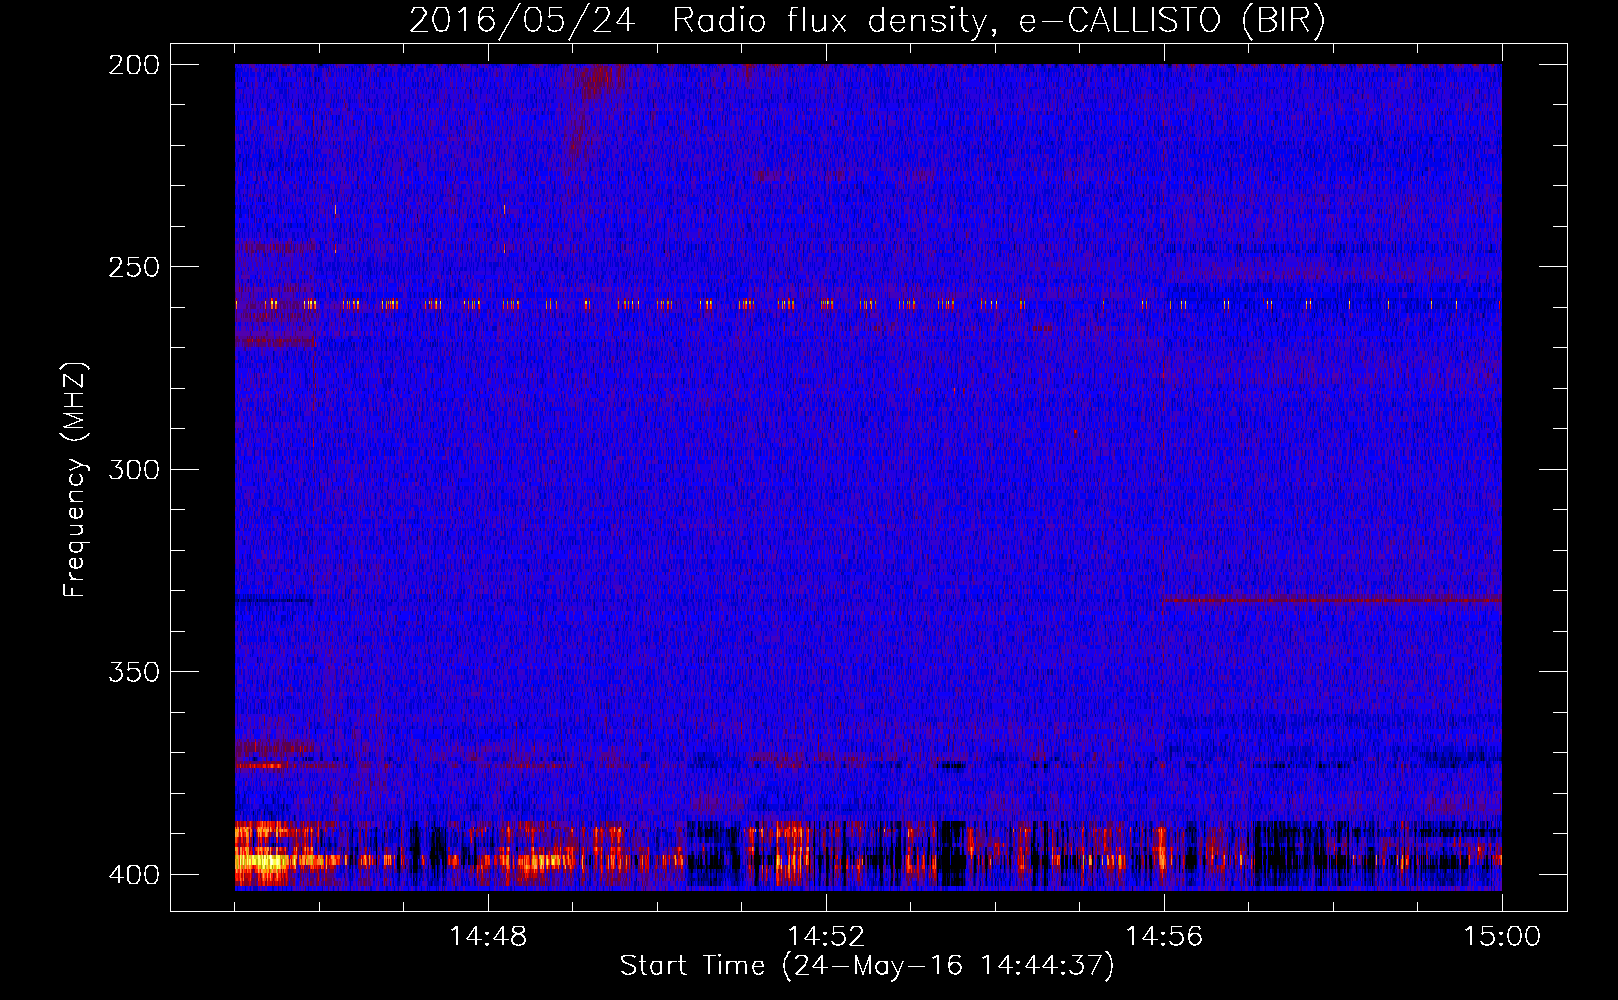
Task: Click the 350 frequency tick label
Action: click(134, 672)
